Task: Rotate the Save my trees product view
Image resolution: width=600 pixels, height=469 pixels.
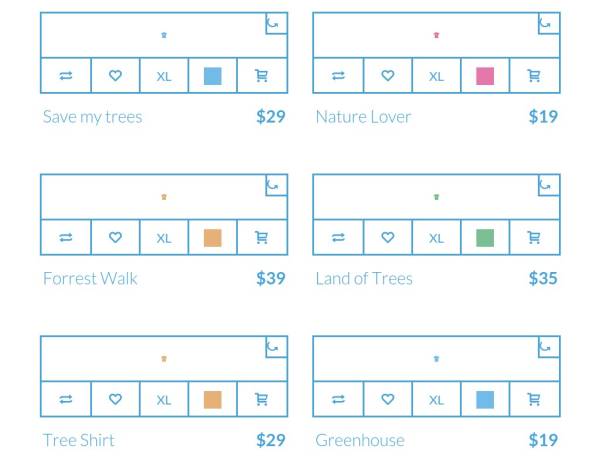Action: (x=276, y=23)
